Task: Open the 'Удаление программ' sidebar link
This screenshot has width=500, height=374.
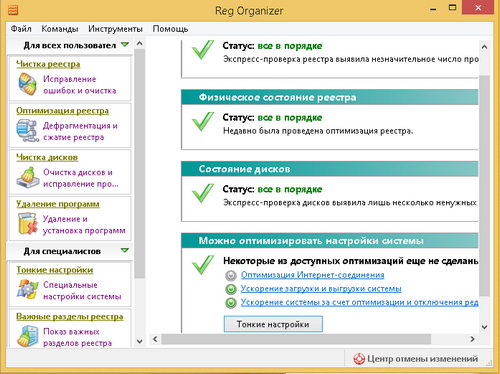Action: (58, 204)
